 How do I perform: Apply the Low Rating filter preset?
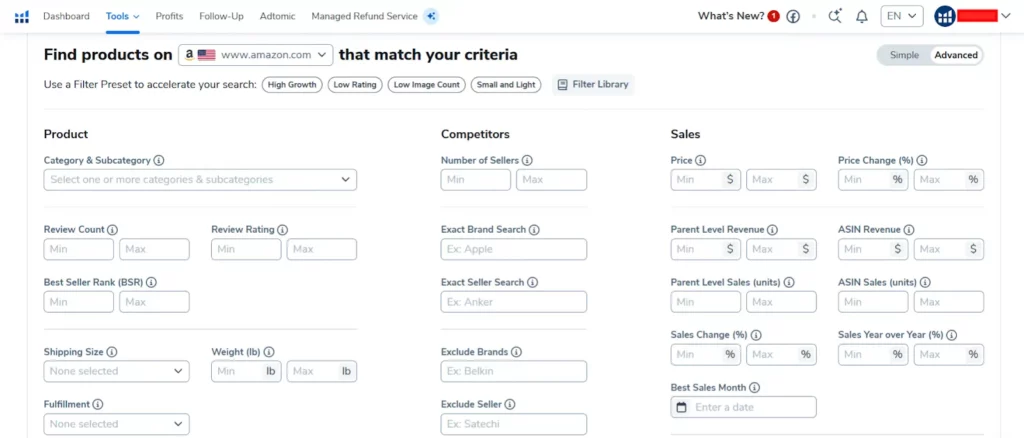[355, 85]
